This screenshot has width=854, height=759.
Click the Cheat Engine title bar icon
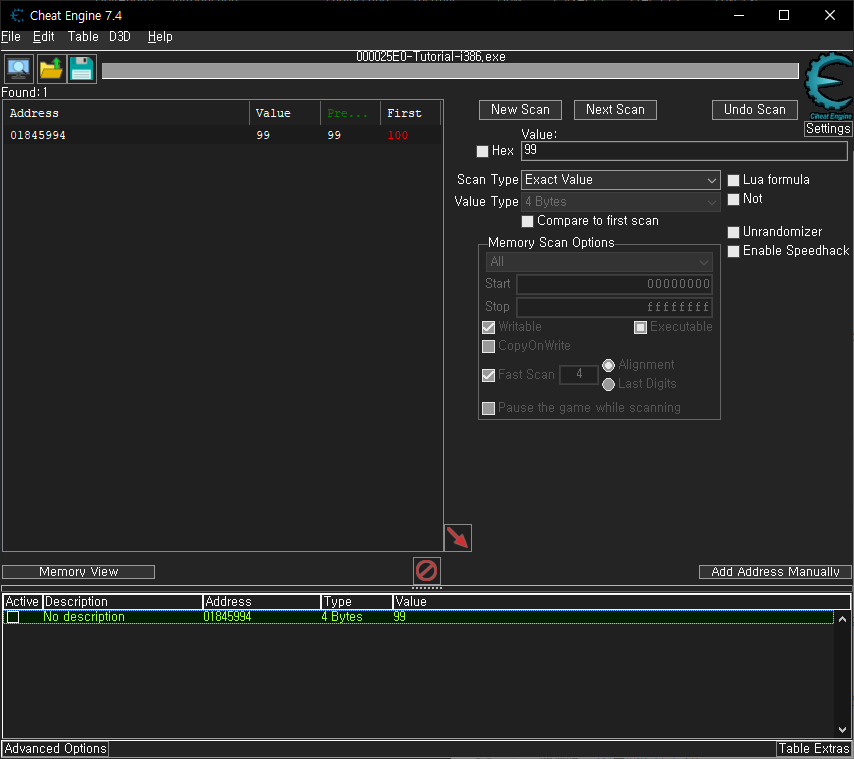(17, 15)
